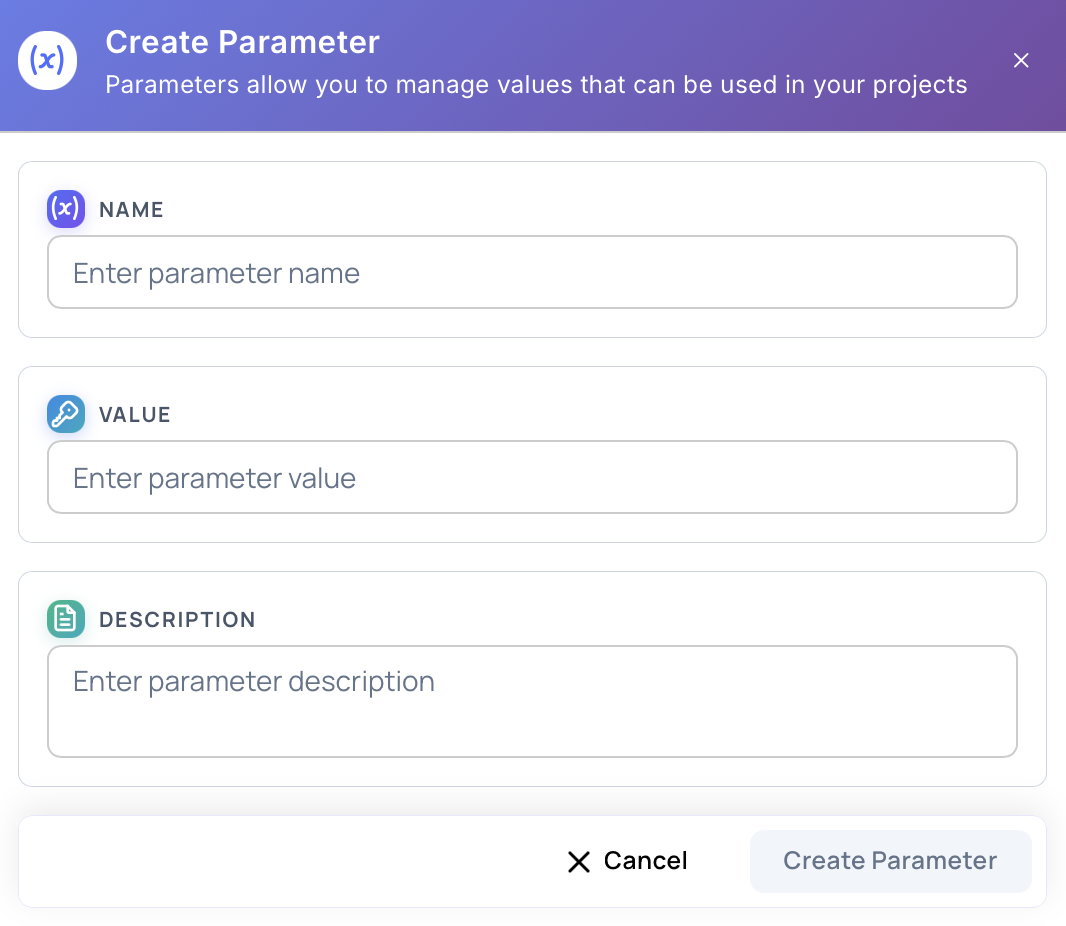Click the Create Parameter dialog title
Viewport: 1066px width, 926px height.
[243, 42]
